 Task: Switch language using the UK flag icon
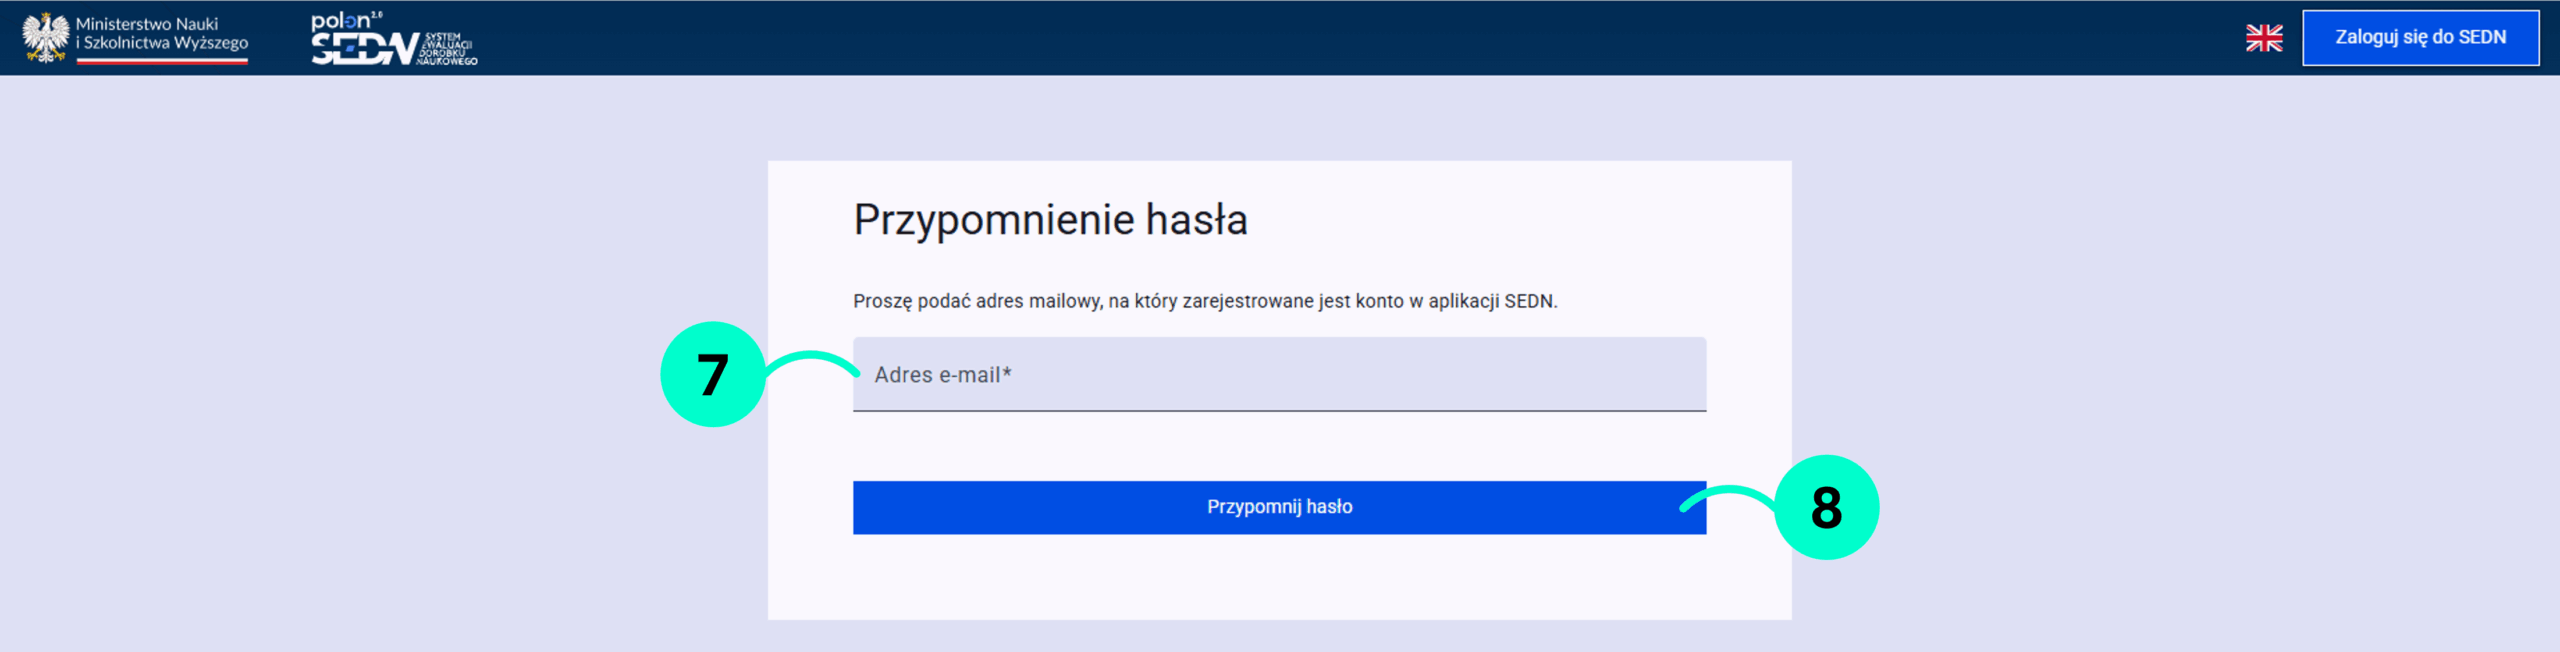pos(2263,38)
